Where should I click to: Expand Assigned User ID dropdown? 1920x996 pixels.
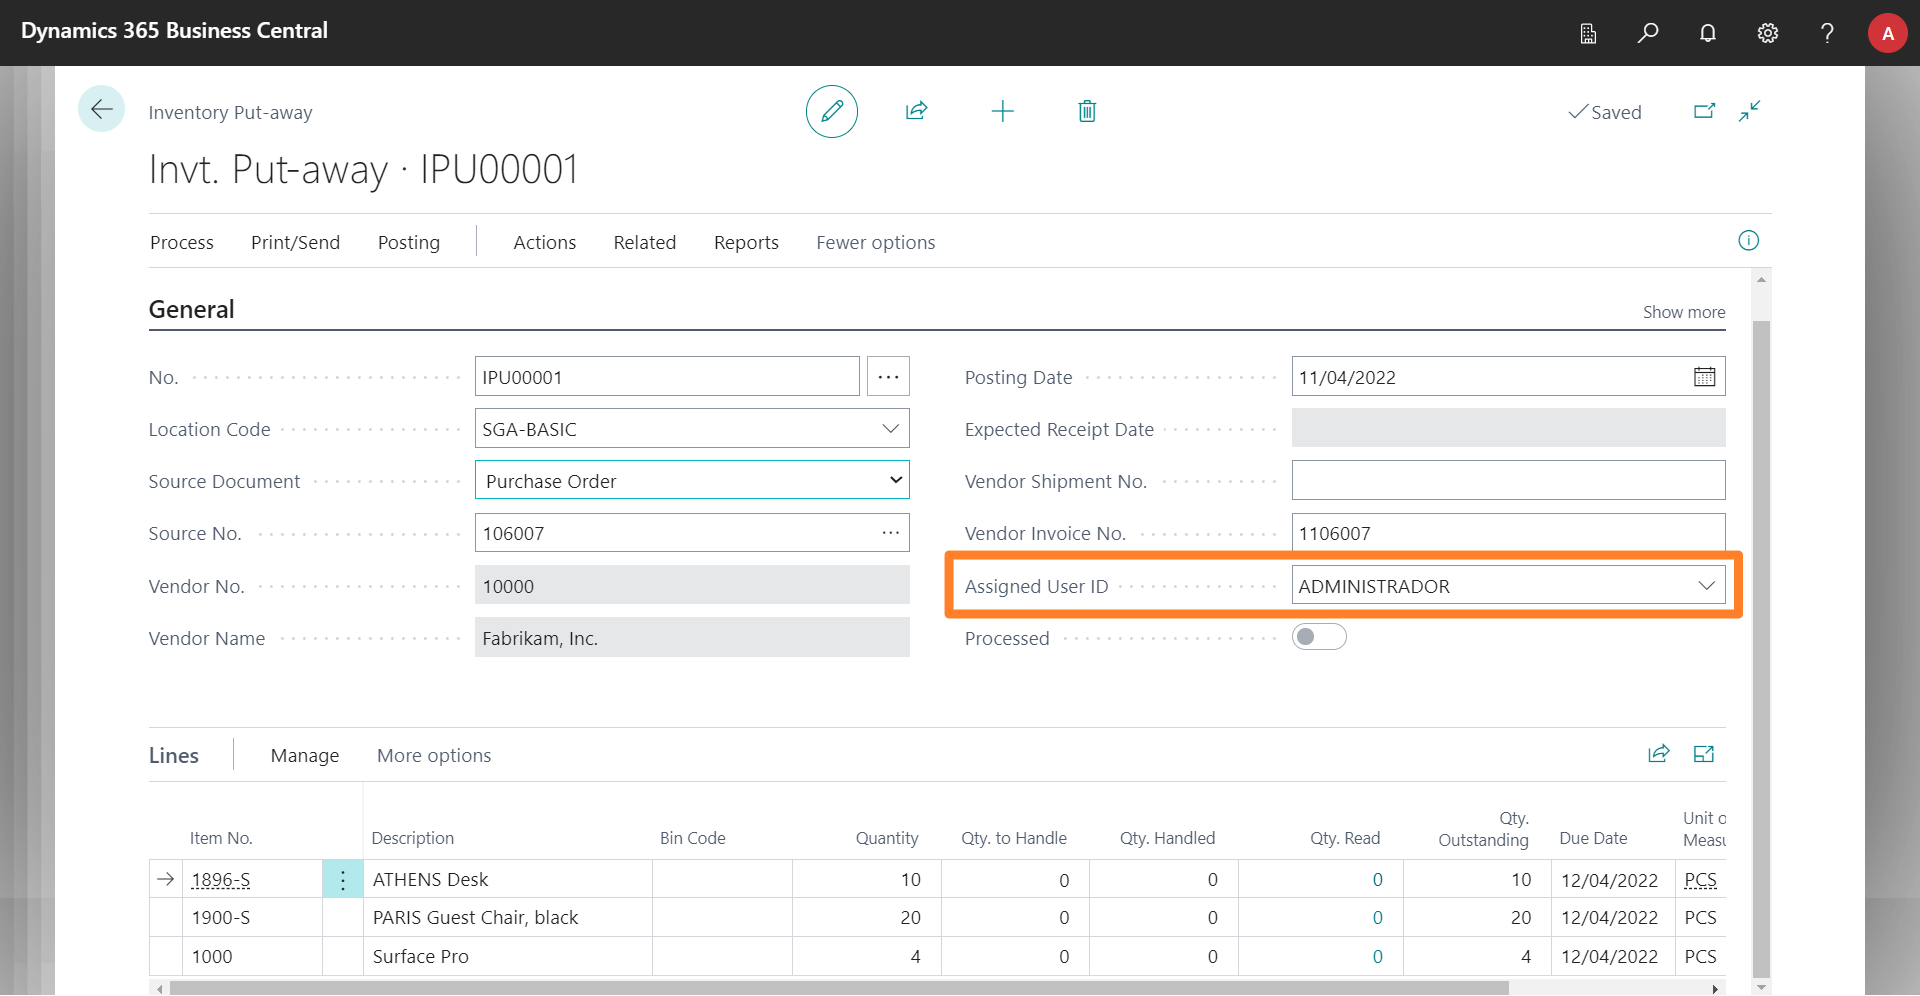[x=1706, y=586]
